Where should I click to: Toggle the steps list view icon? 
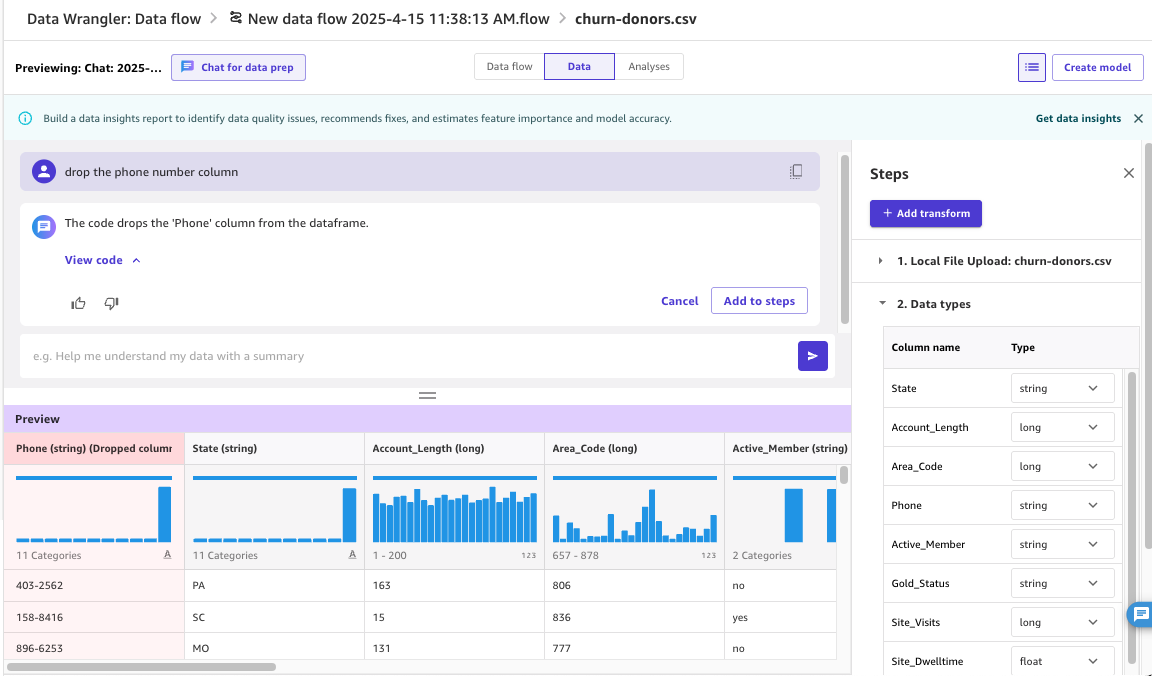click(1031, 67)
